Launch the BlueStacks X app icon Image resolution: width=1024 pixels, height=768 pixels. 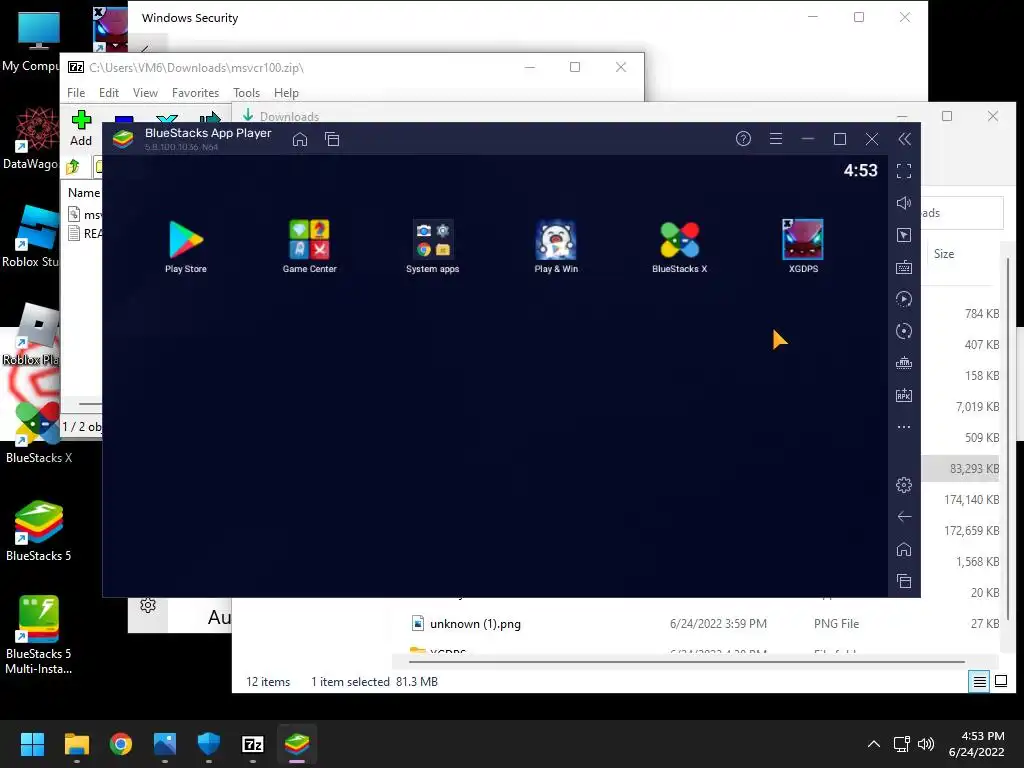[679, 246]
